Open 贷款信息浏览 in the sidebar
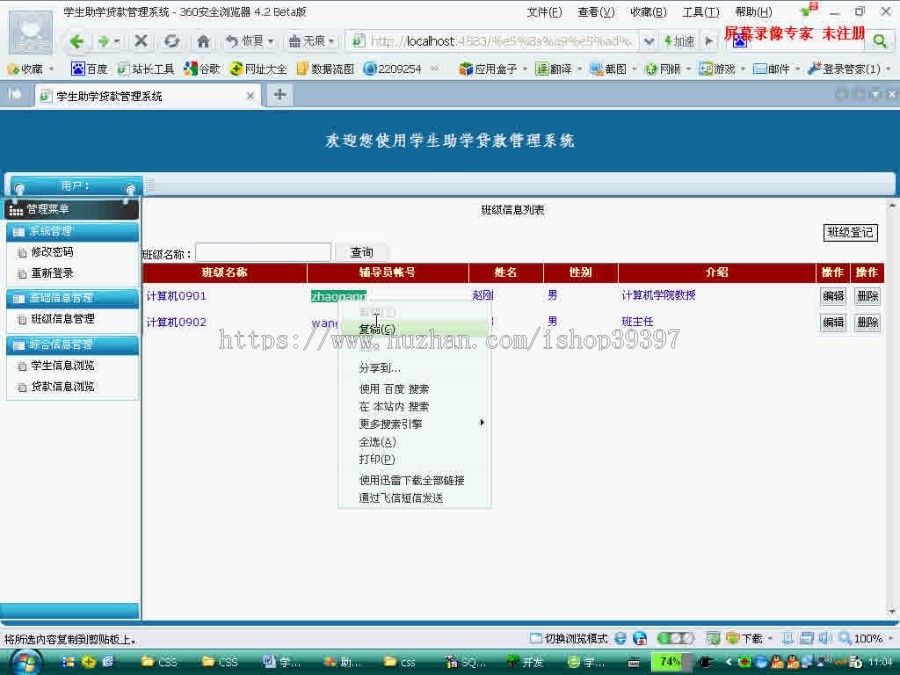900x675 pixels. [62, 387]
